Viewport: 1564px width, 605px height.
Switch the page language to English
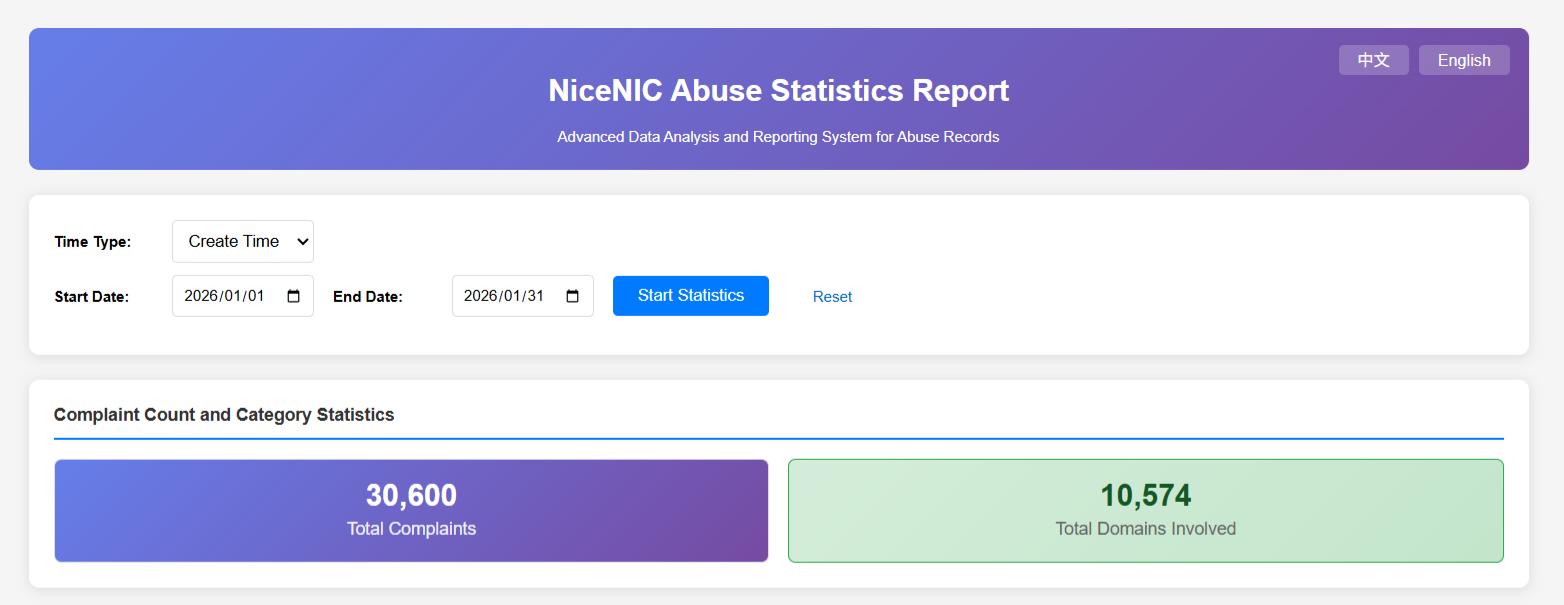[x=1463, y=59]
